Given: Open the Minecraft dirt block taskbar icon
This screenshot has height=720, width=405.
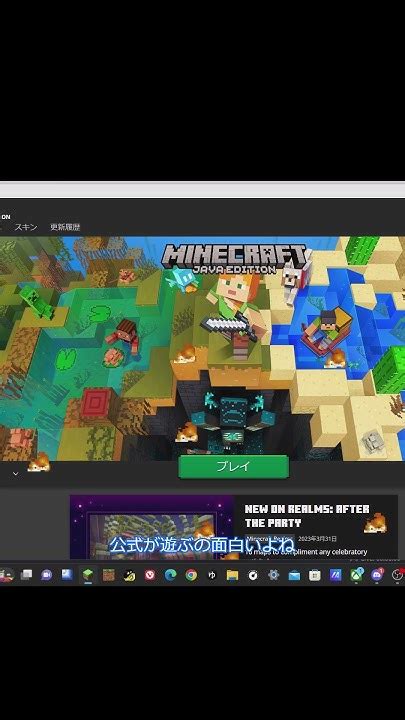Looking at the screenshot, I should (108, 574).
